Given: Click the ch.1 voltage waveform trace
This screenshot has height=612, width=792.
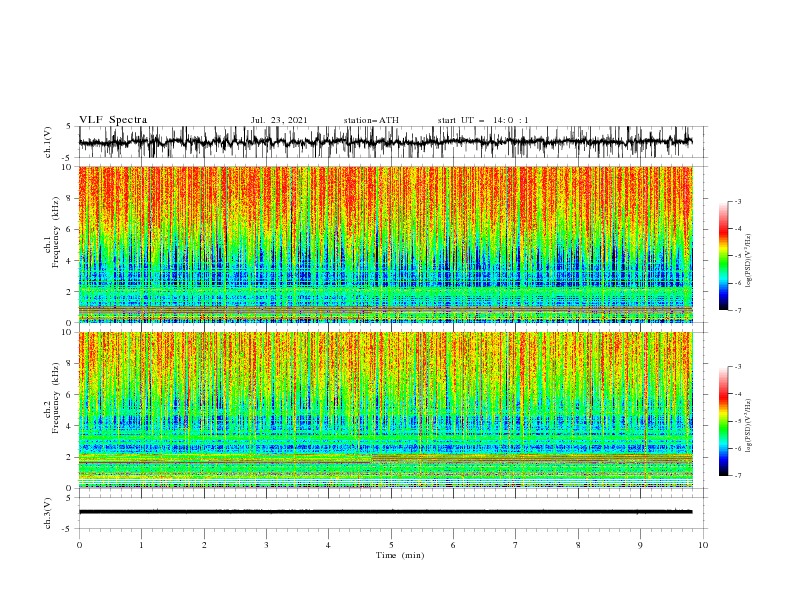Looking at the screenshot, I should [385, 142].
